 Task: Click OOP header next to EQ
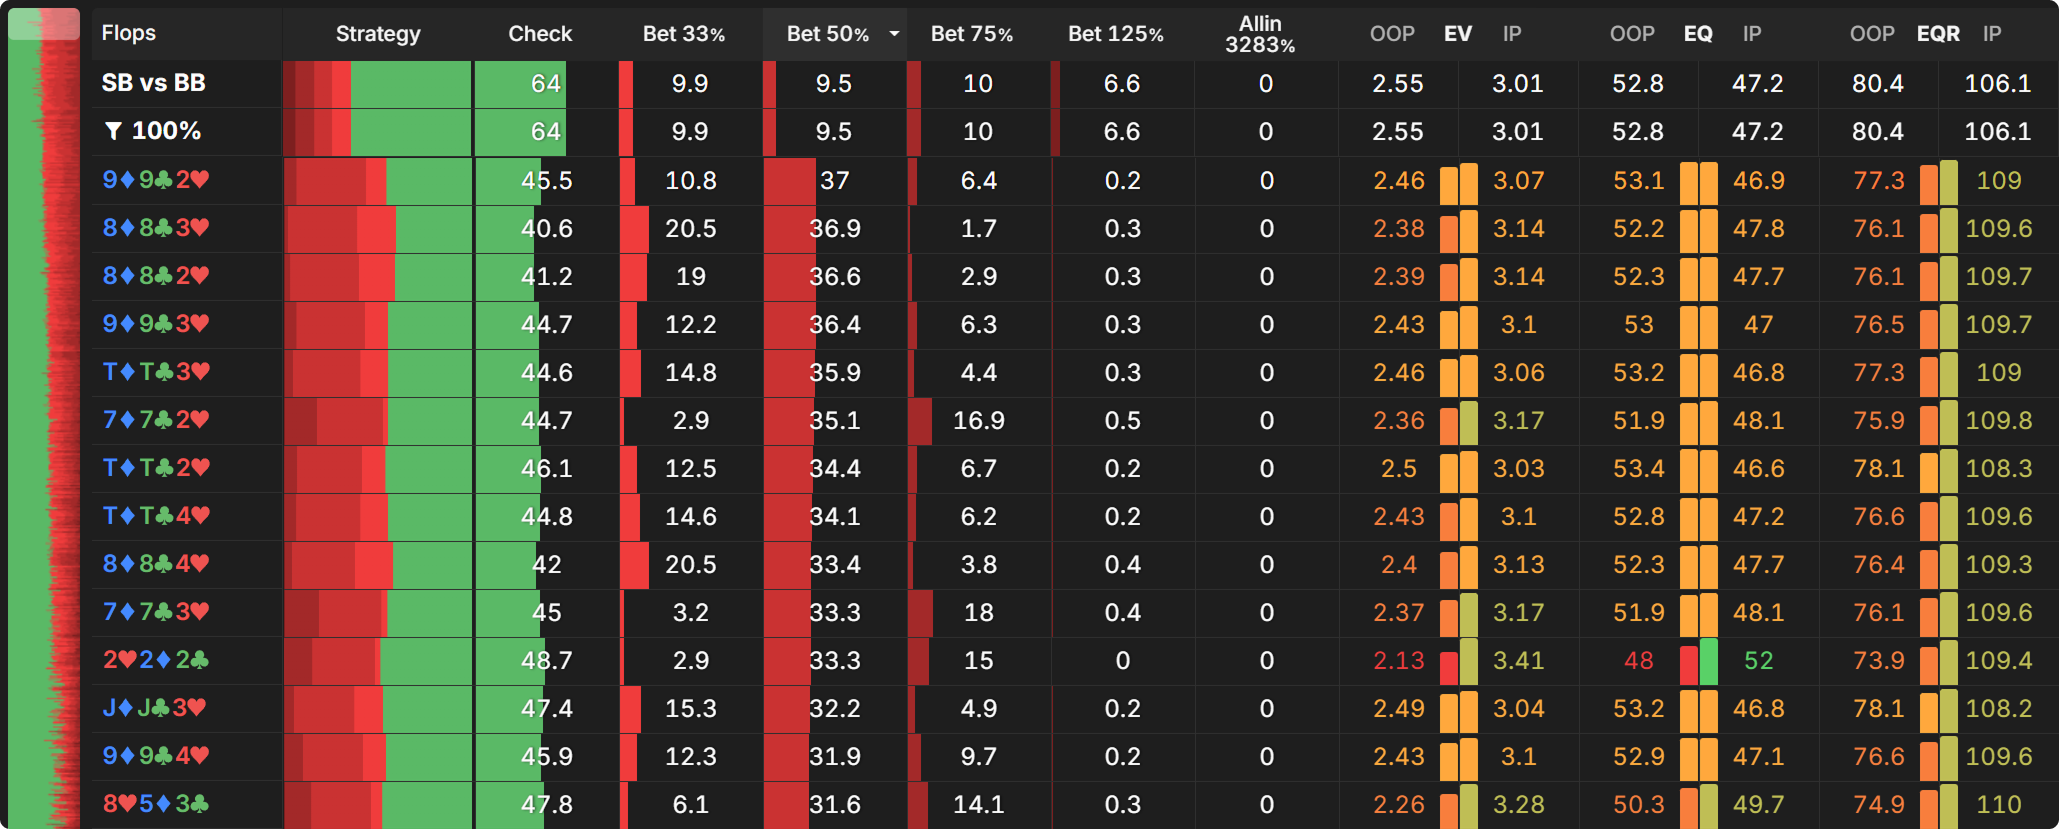[x=1632, y=34]
